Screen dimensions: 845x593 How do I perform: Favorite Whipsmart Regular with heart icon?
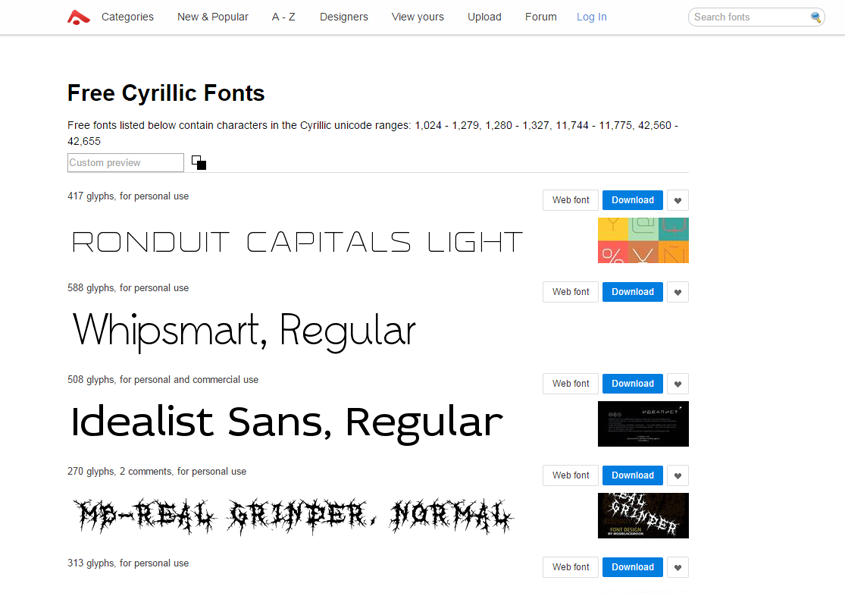(677, 292)
